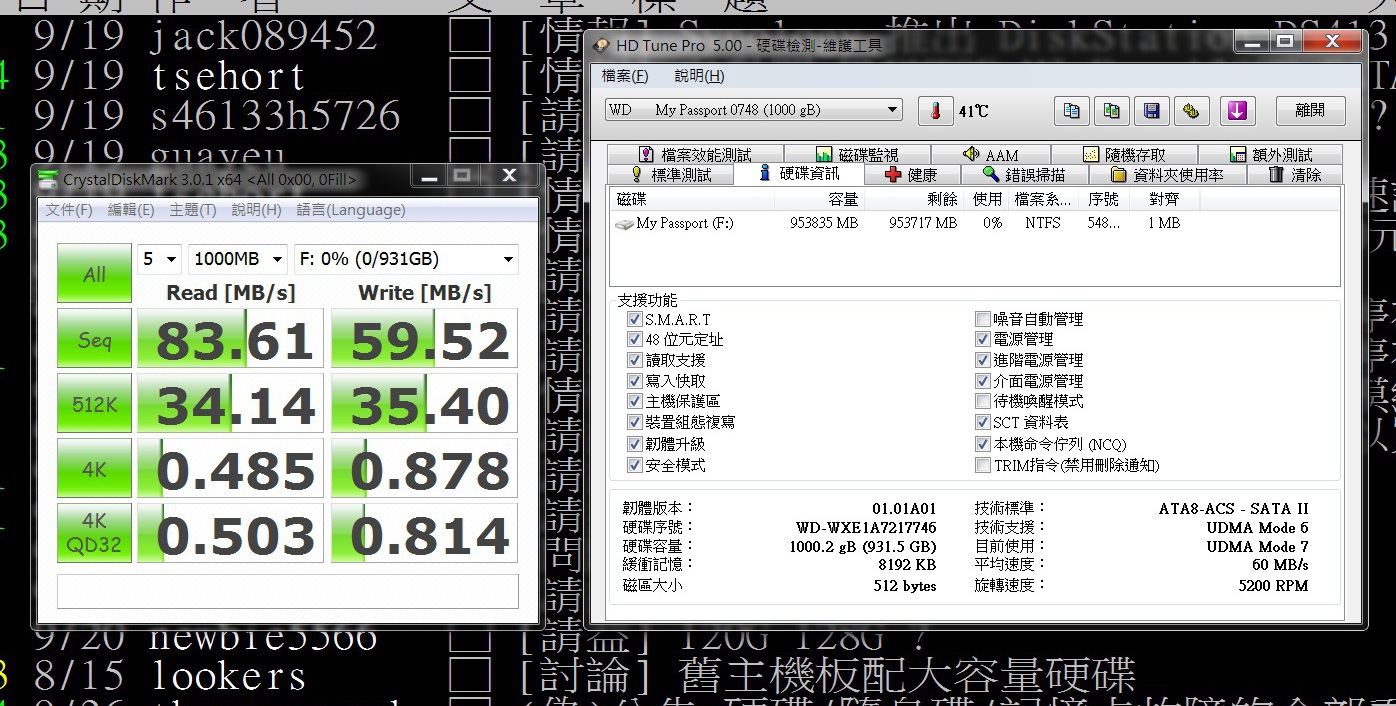The height and width of the screenshot is (706, 1396).
Task: Click the 41℃ temperature reading
Action: click(973, 111)
